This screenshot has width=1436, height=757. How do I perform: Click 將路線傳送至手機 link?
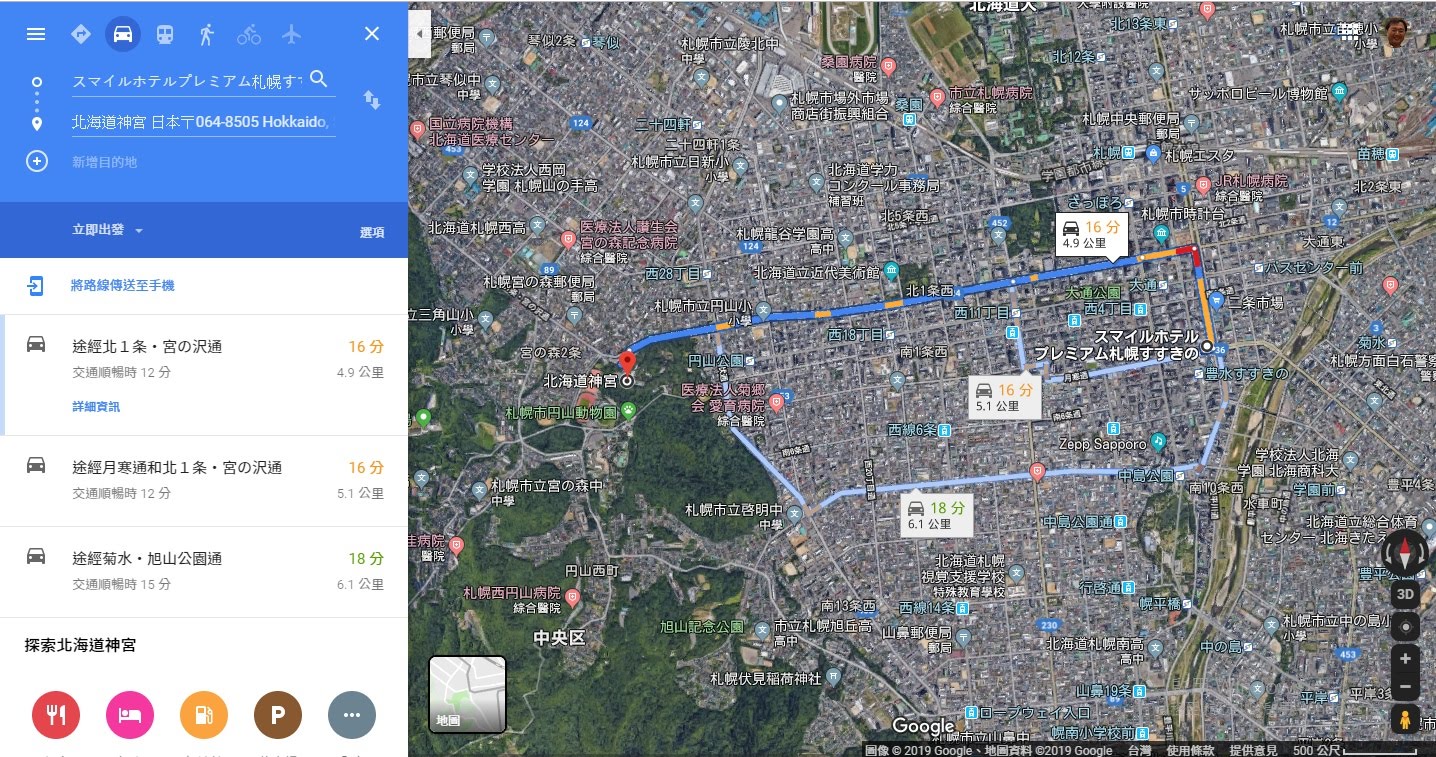click(x=122, y=286)
